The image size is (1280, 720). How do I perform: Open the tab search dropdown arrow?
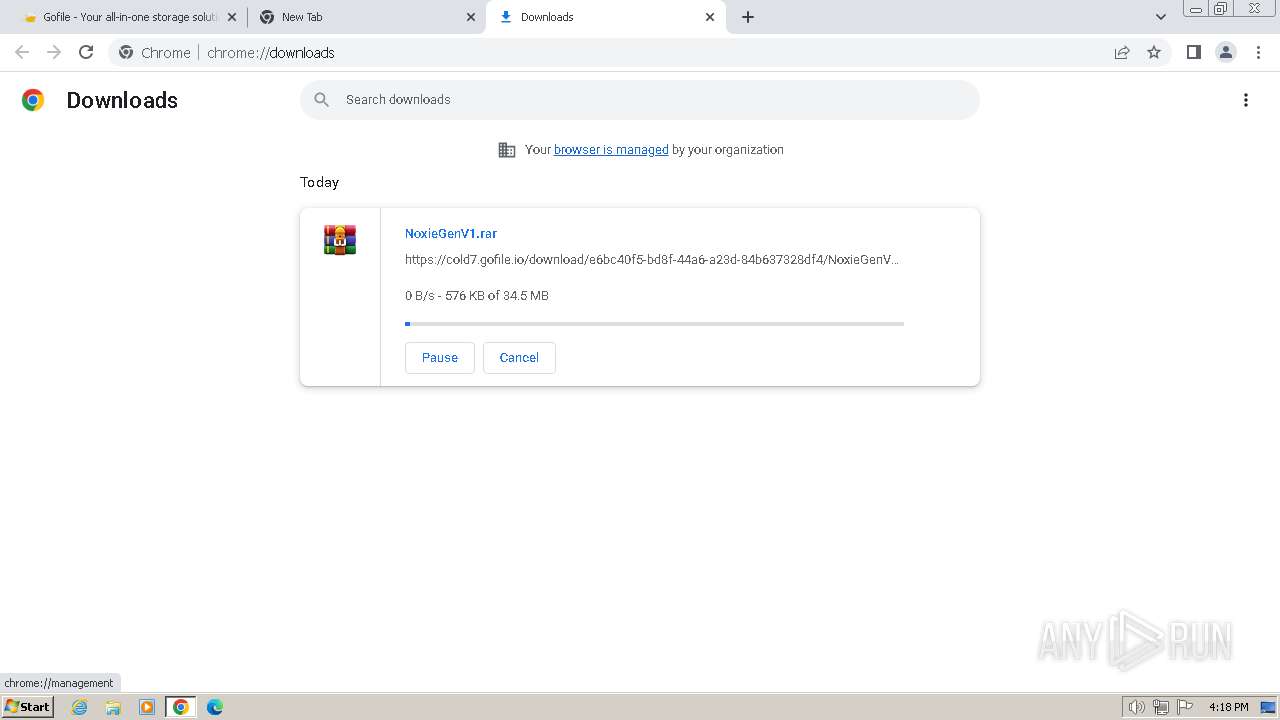coord(1161,17)
